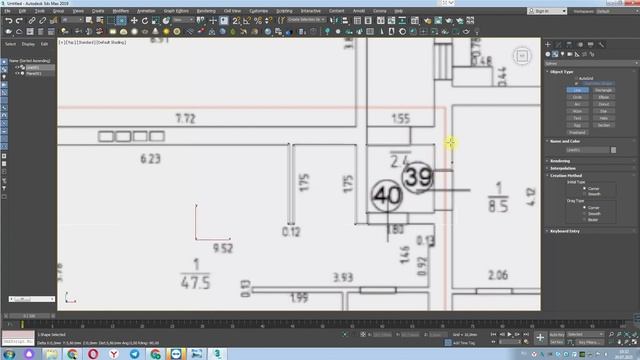Screen dimensions: 640x360
Task: Click the Ellipse shape button
Action: click(x=603, y=97)
